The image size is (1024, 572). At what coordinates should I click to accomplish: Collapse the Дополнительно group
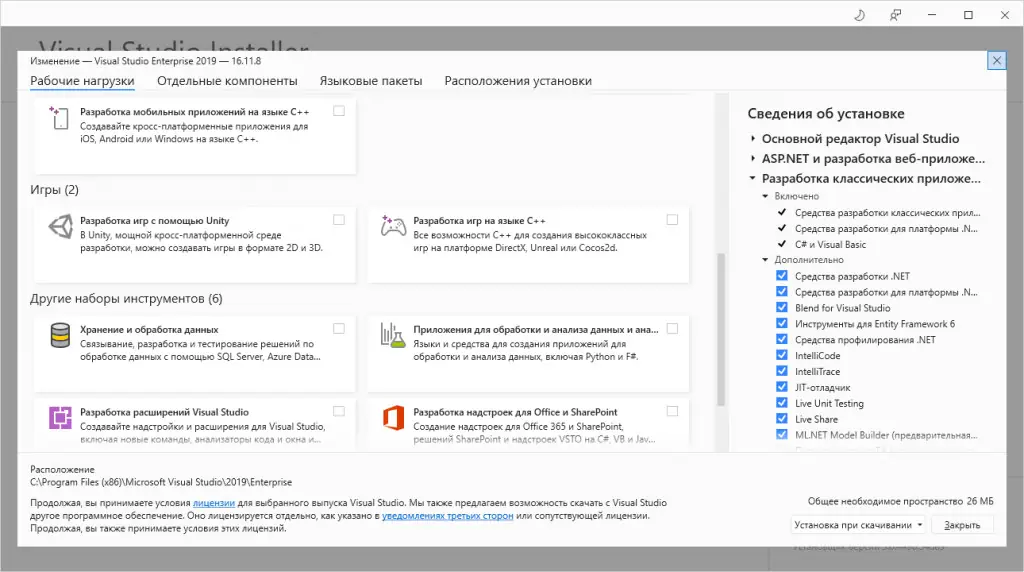tap(765, 260)
